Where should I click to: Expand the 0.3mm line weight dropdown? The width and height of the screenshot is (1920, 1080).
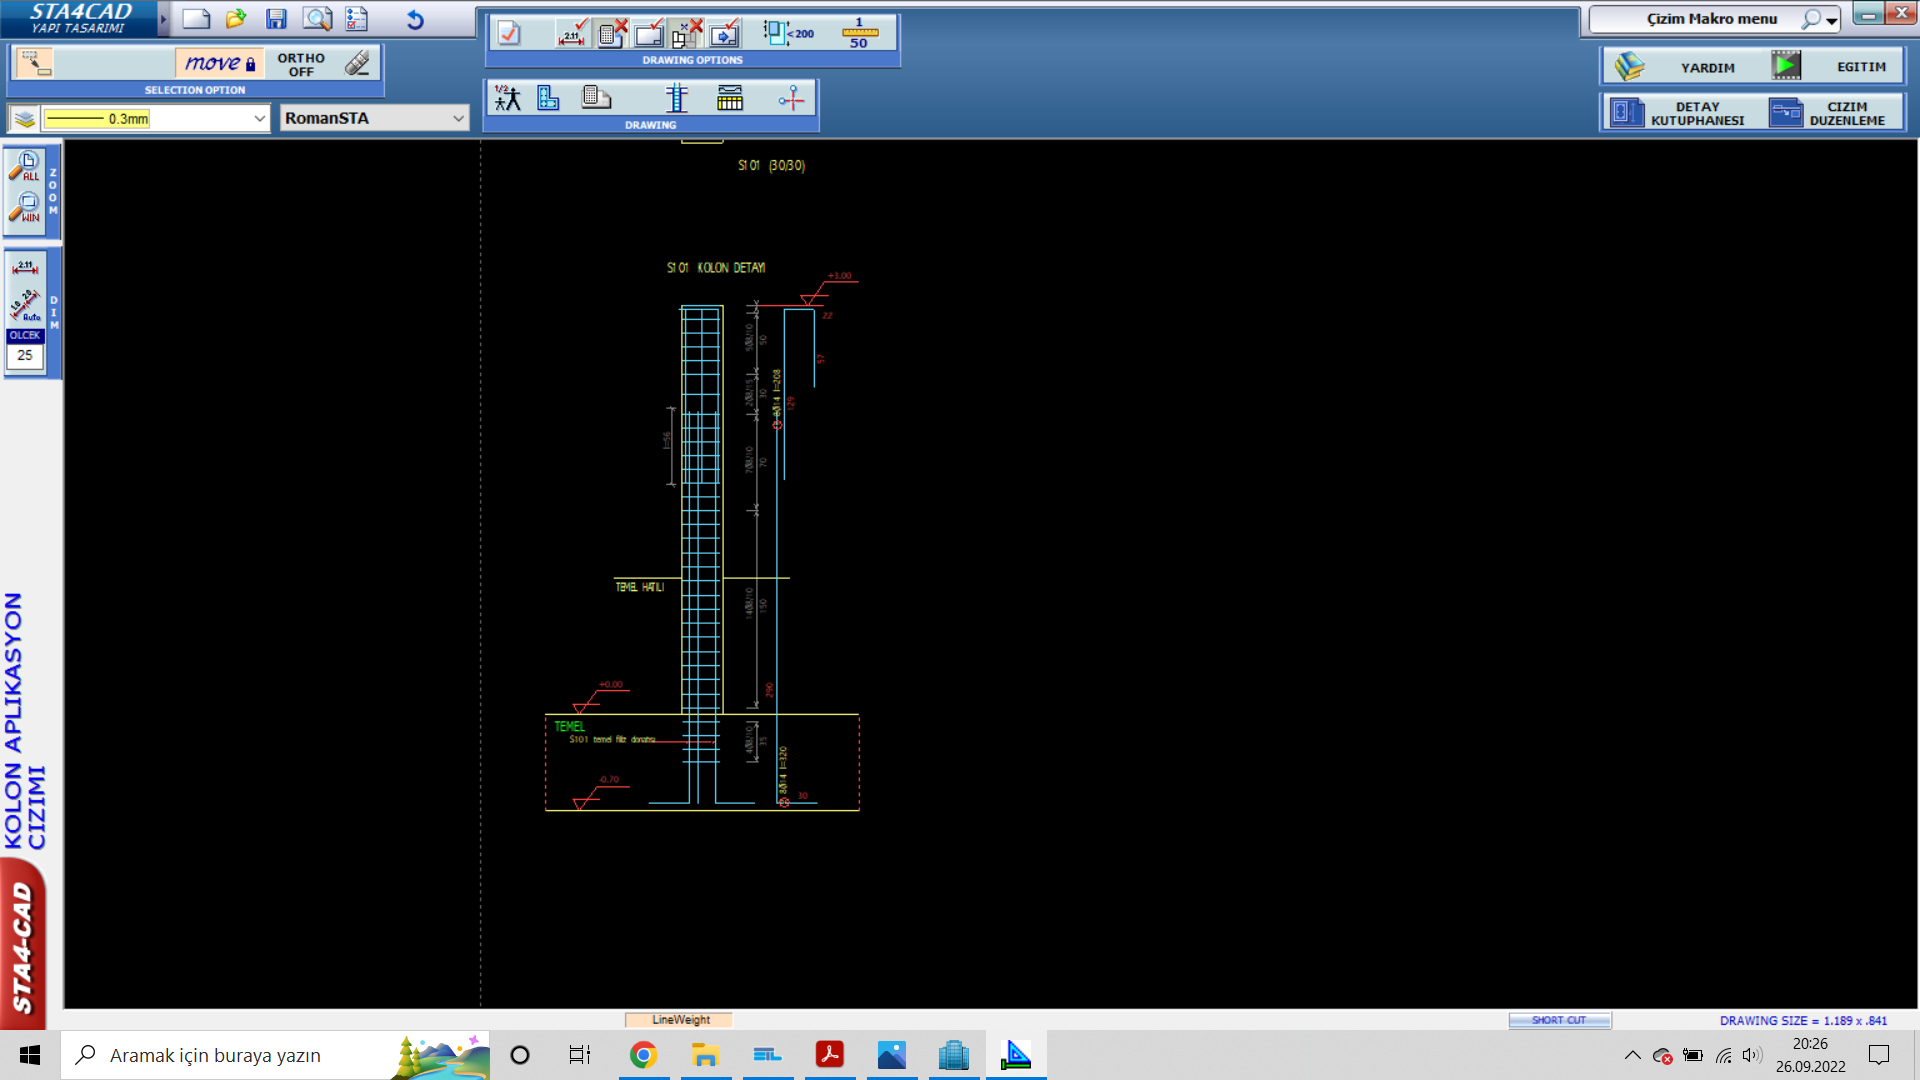[x=259, y=118]
